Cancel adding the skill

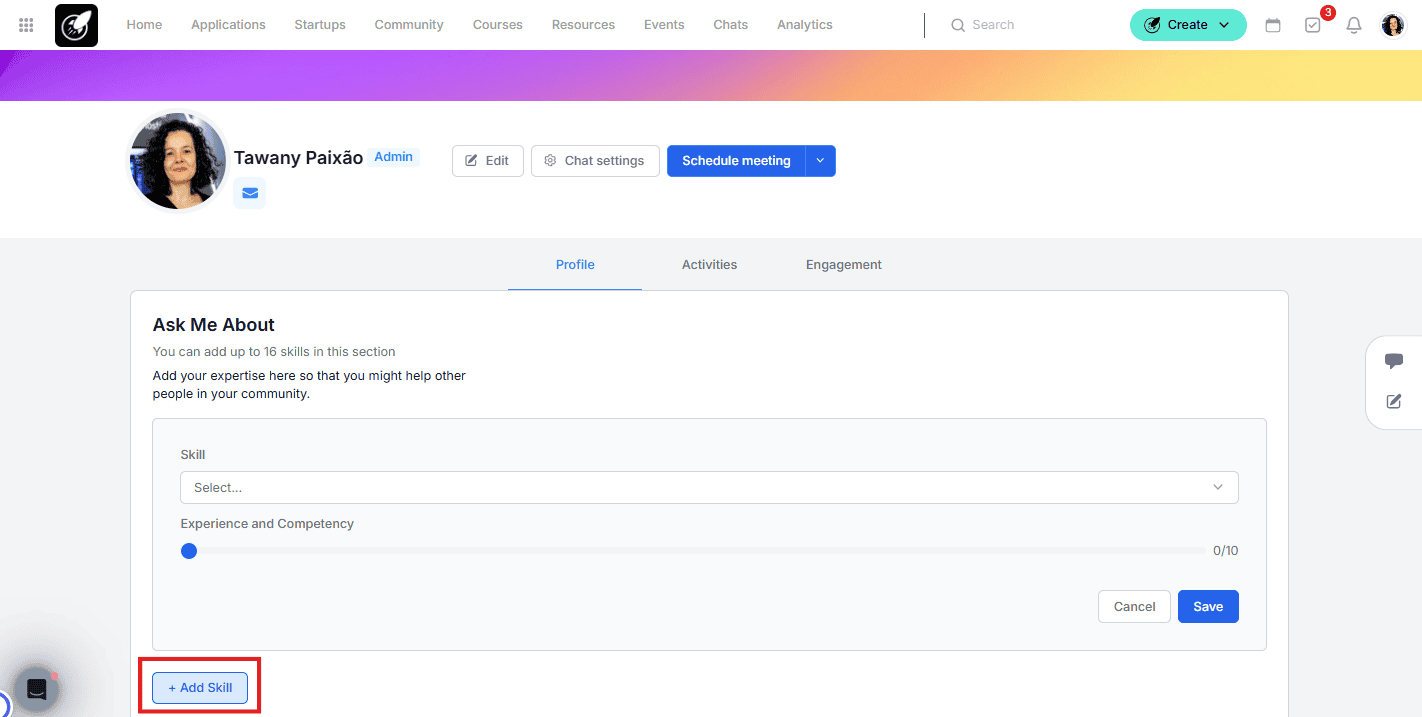coord(1134,607)
